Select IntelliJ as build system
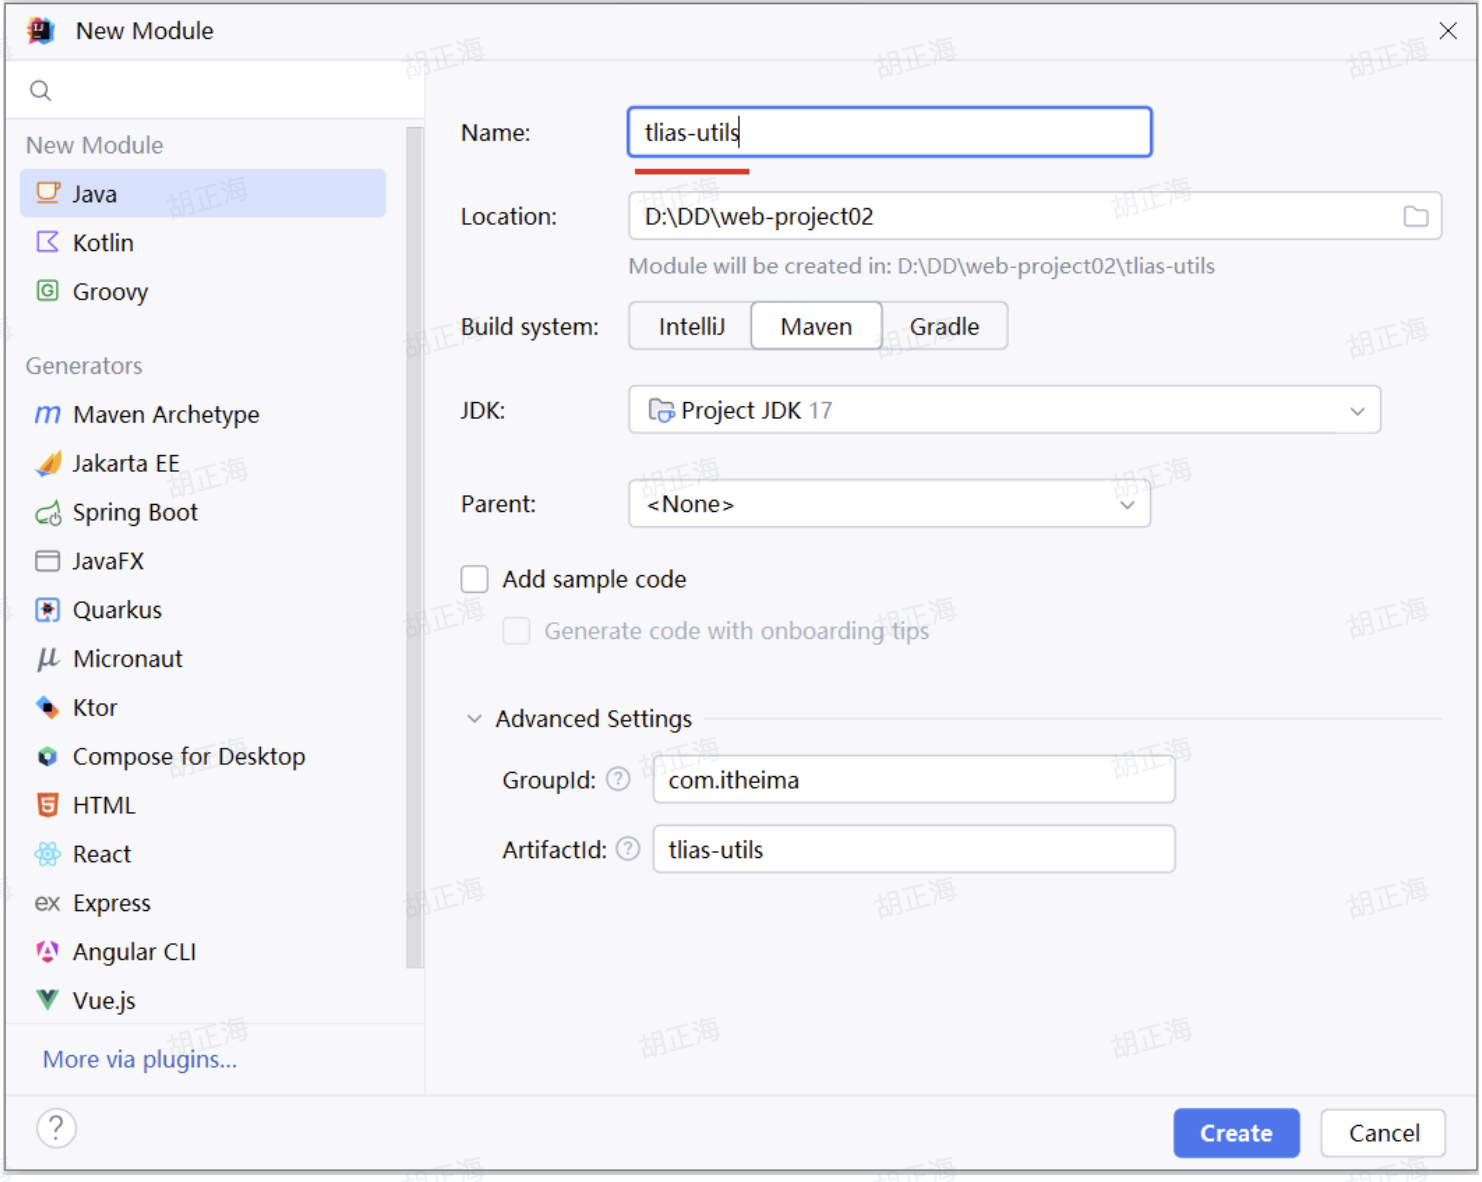The image size is (1482, 1182). point(691,327)
